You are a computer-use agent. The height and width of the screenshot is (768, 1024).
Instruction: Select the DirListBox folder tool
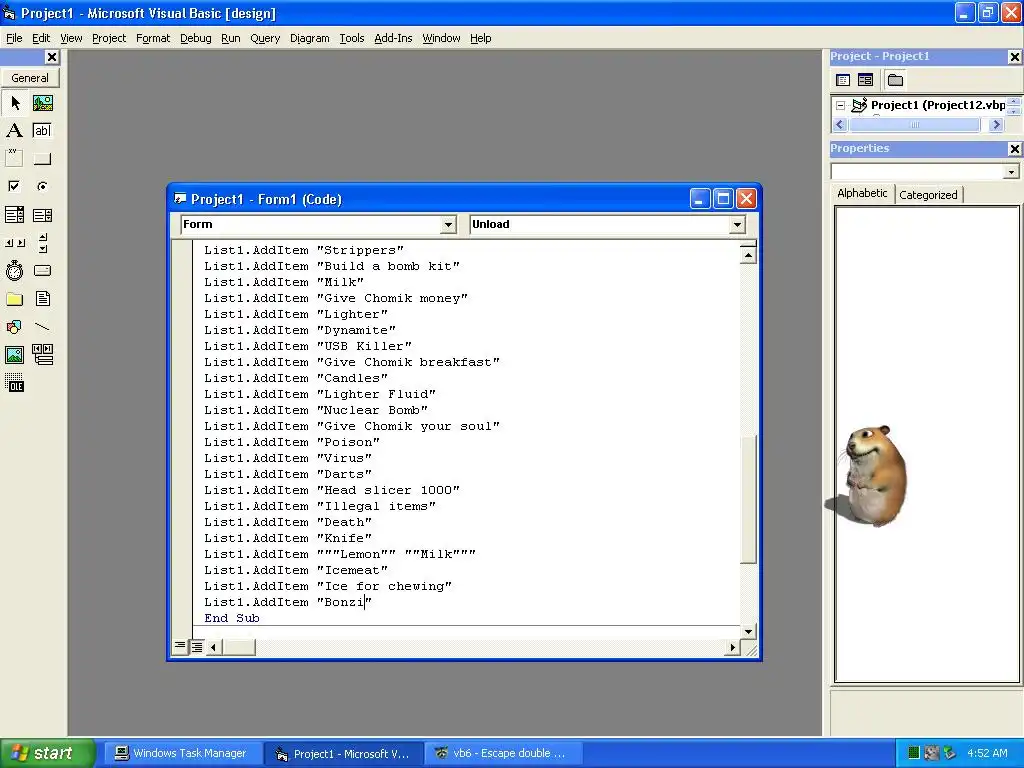click(x=14, y=299)
